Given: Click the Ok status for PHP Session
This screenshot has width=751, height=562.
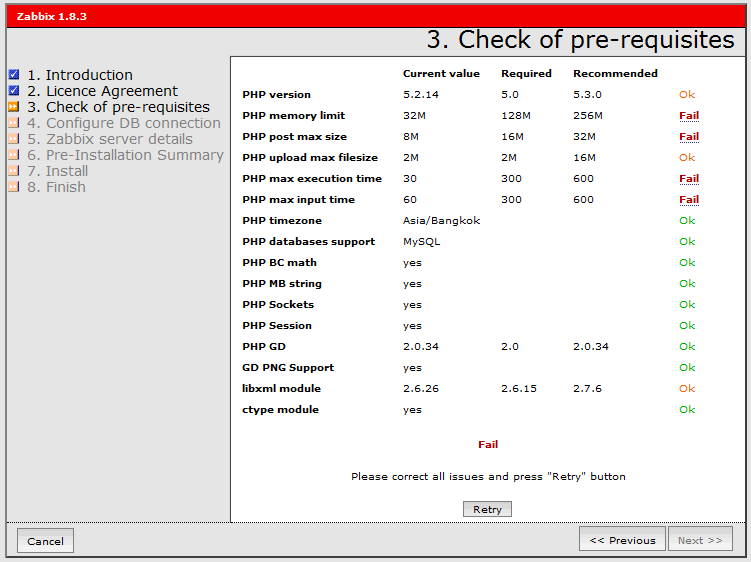Looking at the screenshot, I should coord(687,326).
